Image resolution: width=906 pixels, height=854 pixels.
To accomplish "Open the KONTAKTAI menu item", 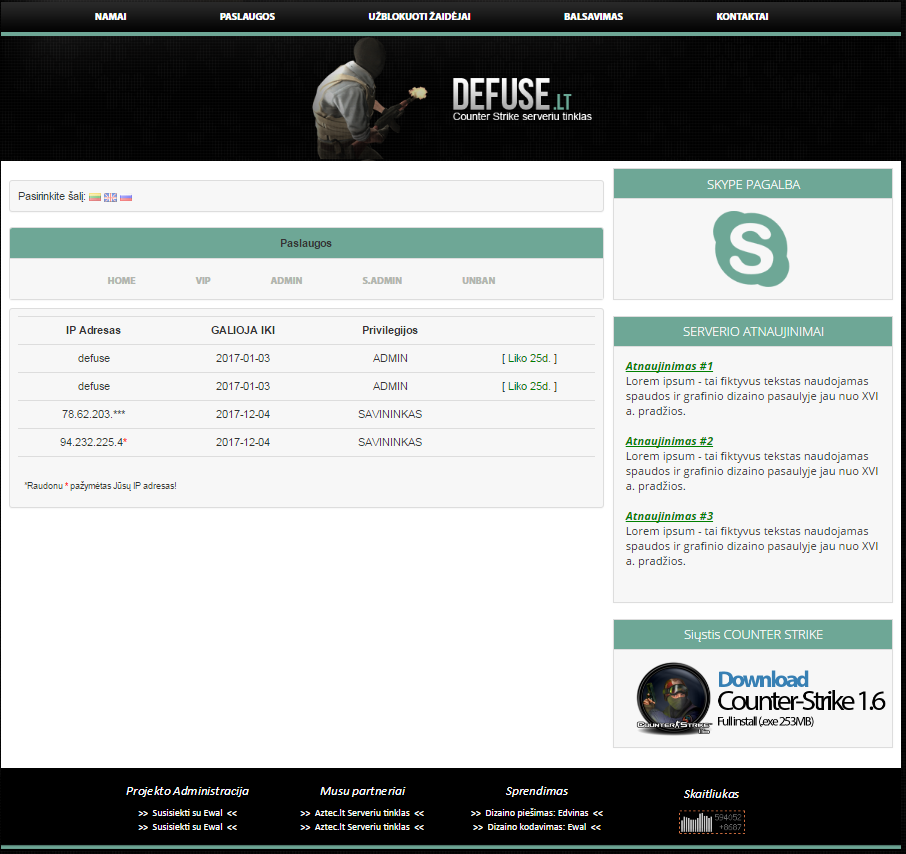I will click(x=742, y=16).
